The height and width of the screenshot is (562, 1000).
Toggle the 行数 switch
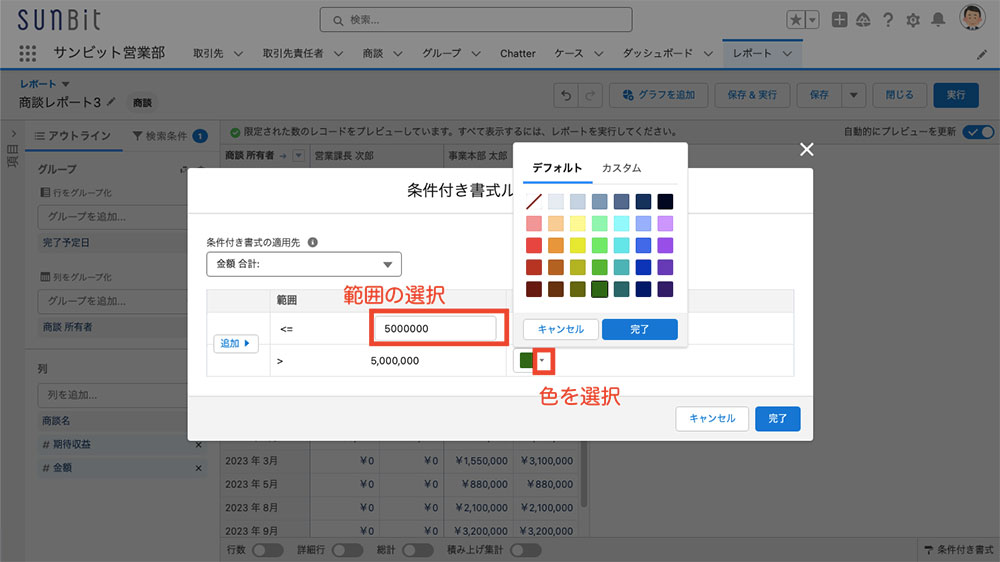[x=267, y=550]
